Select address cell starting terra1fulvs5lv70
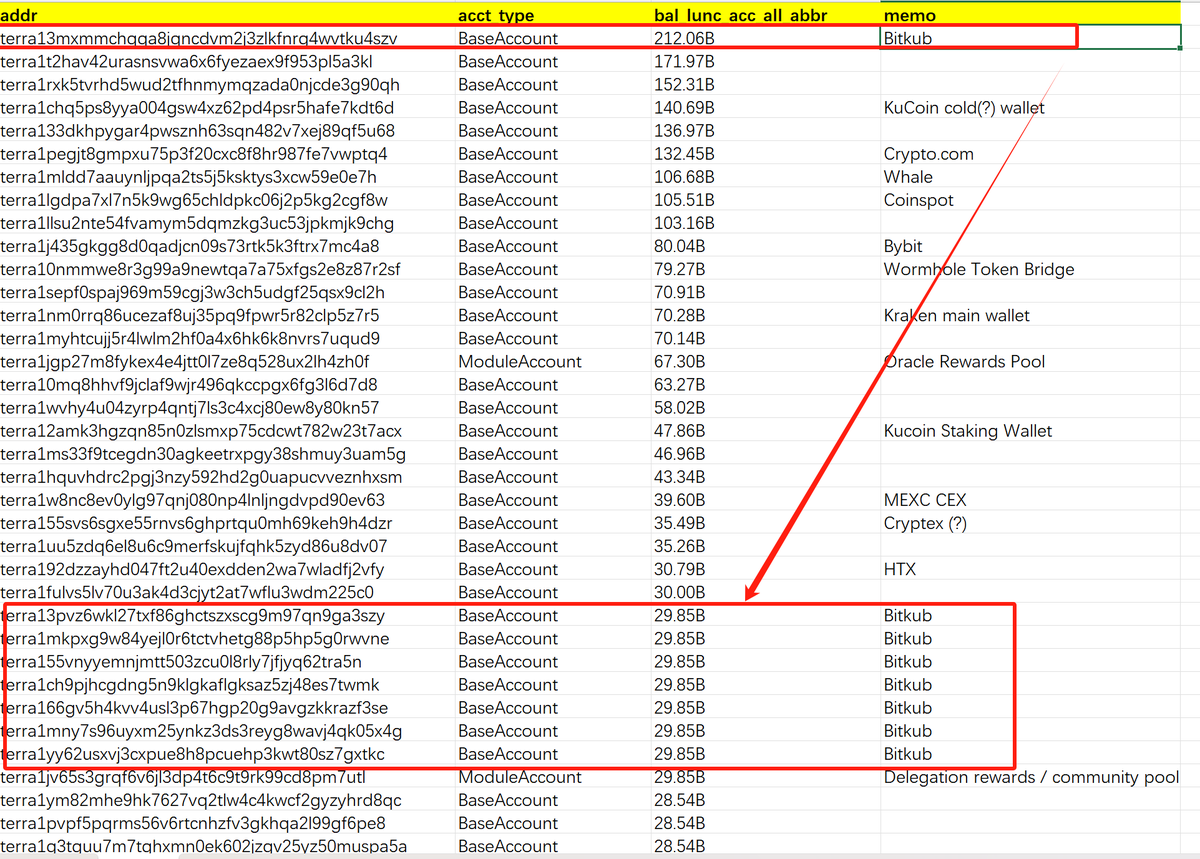The height and width of the screenshot is (859, 1200). (x=227, y=592)
